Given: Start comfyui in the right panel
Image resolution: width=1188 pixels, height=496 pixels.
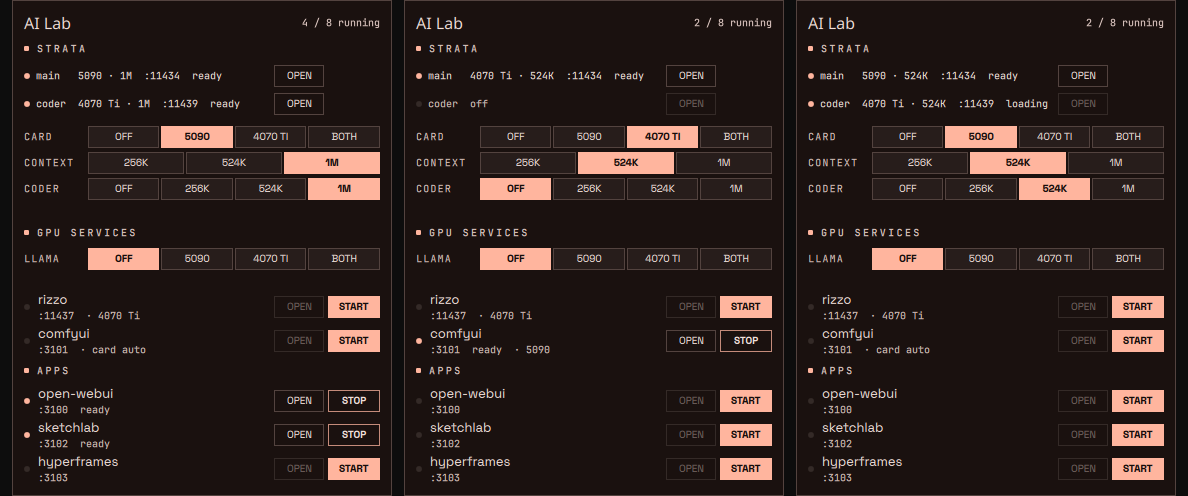Looking at the screenshot, I should point(1138,341).
